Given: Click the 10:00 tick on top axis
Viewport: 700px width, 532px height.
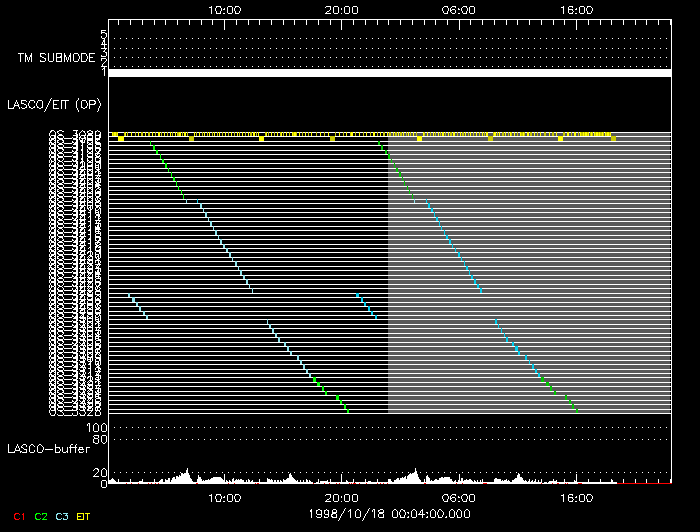Looking at the screenshot, I should [224, 9].
